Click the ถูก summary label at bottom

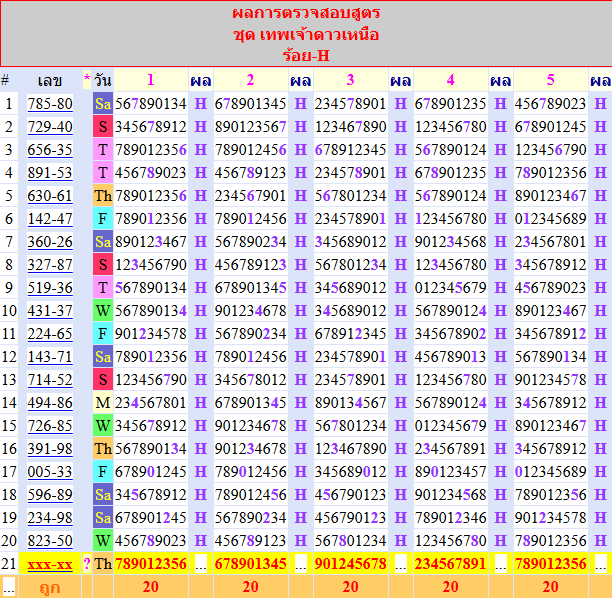point(49,587)
